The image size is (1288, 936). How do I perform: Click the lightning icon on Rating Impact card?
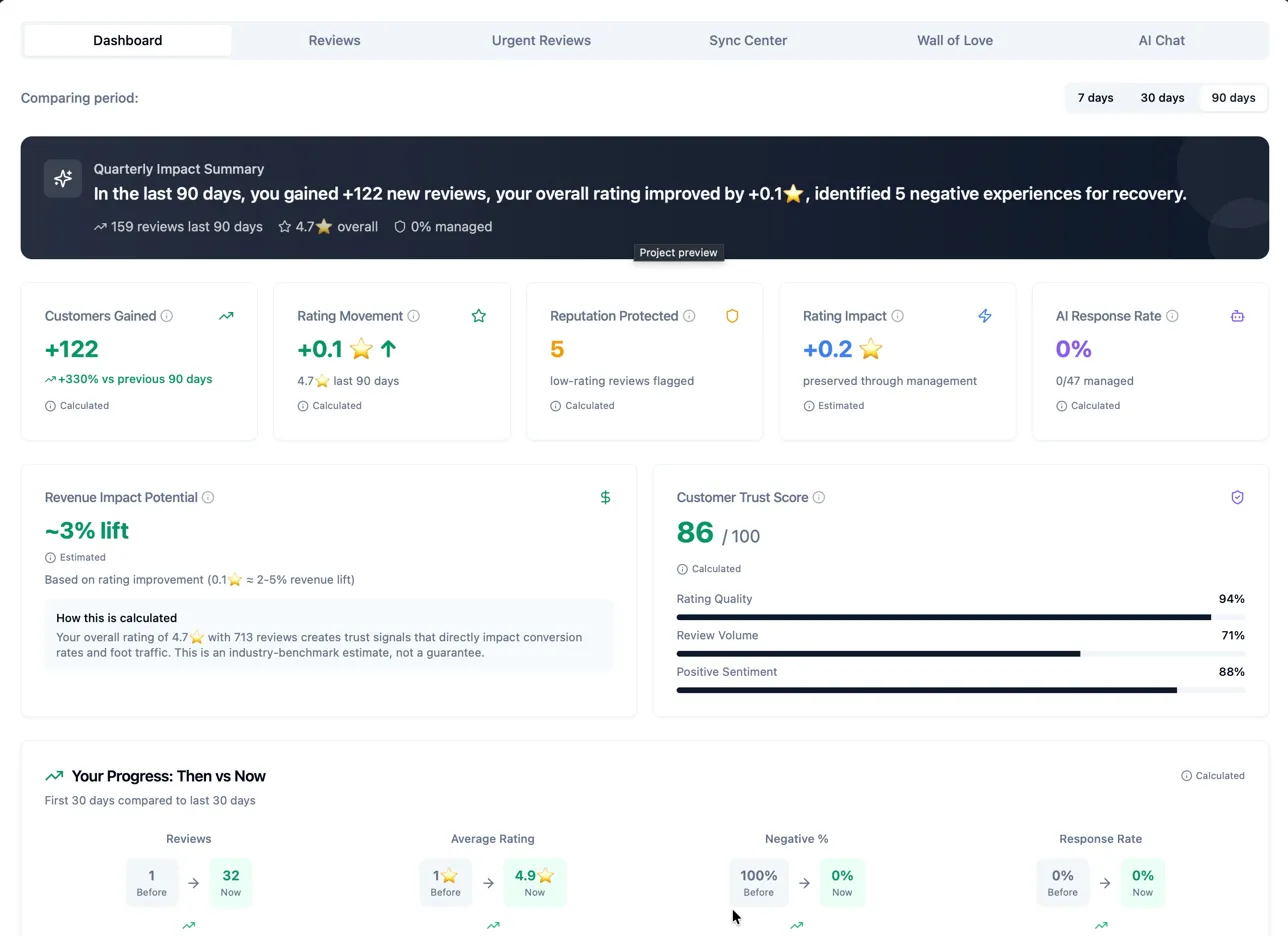(985, 315)
